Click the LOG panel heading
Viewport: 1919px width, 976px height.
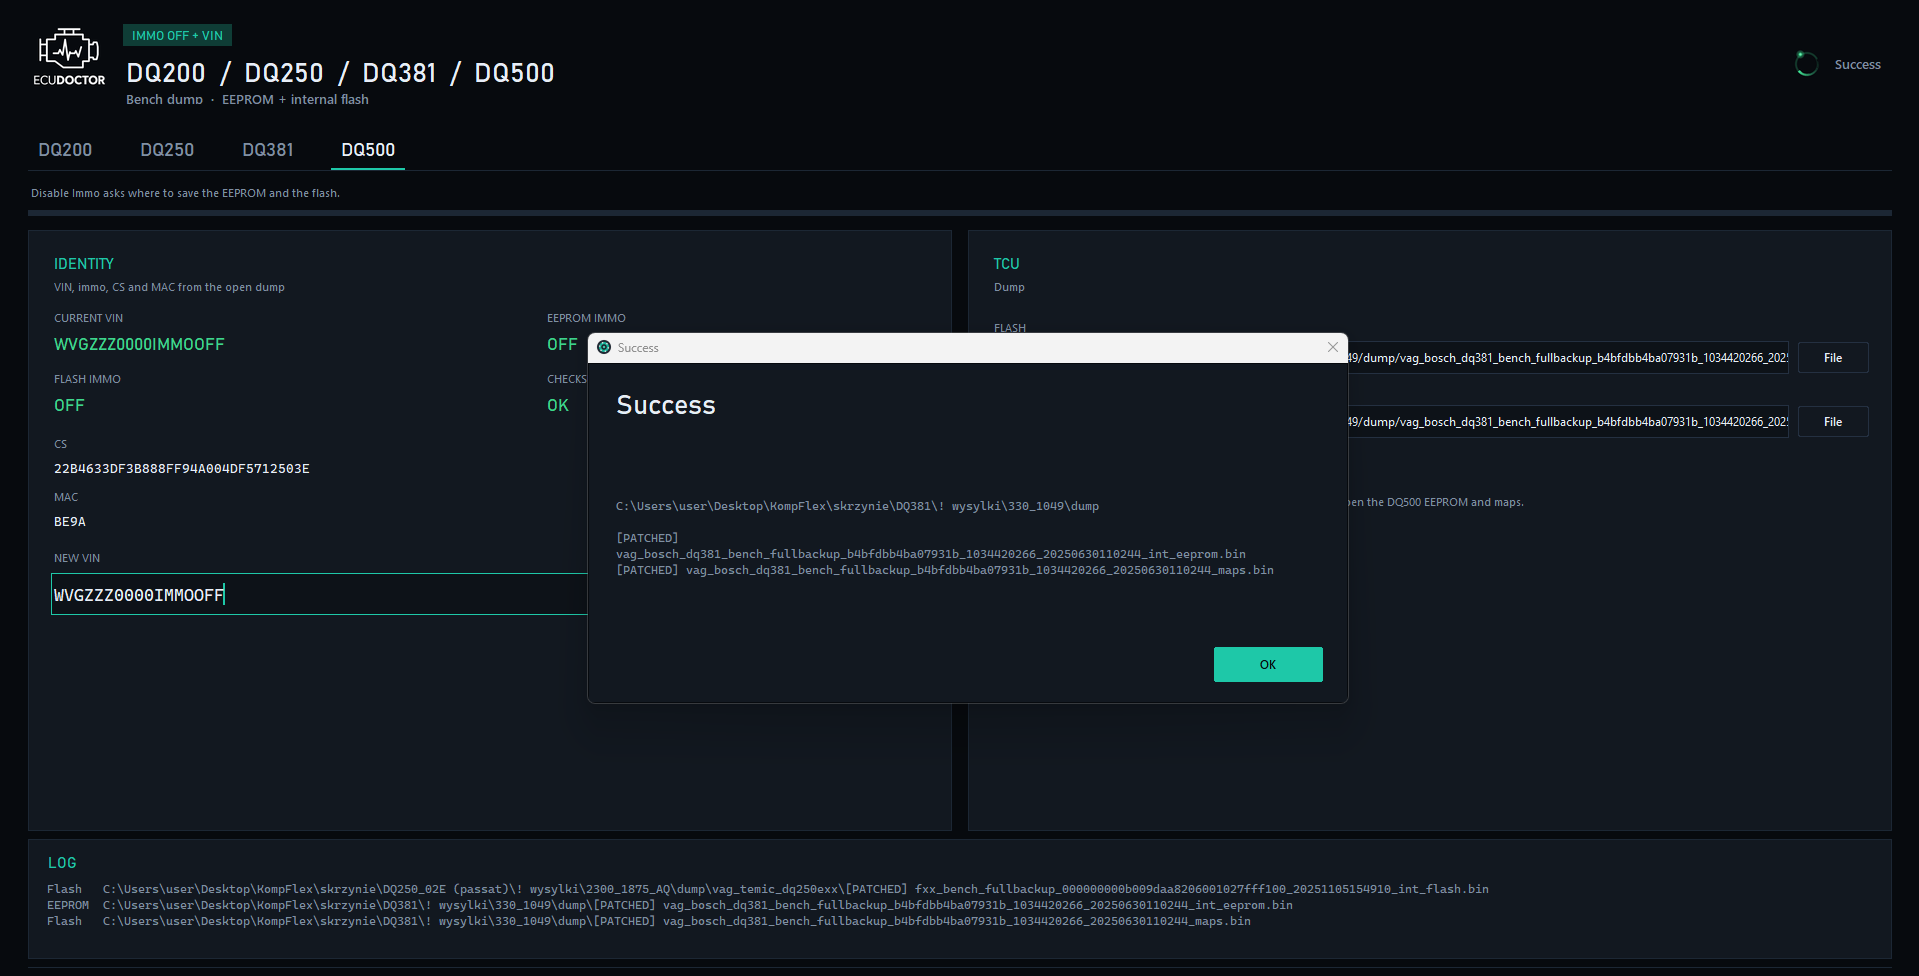[62, 863]
